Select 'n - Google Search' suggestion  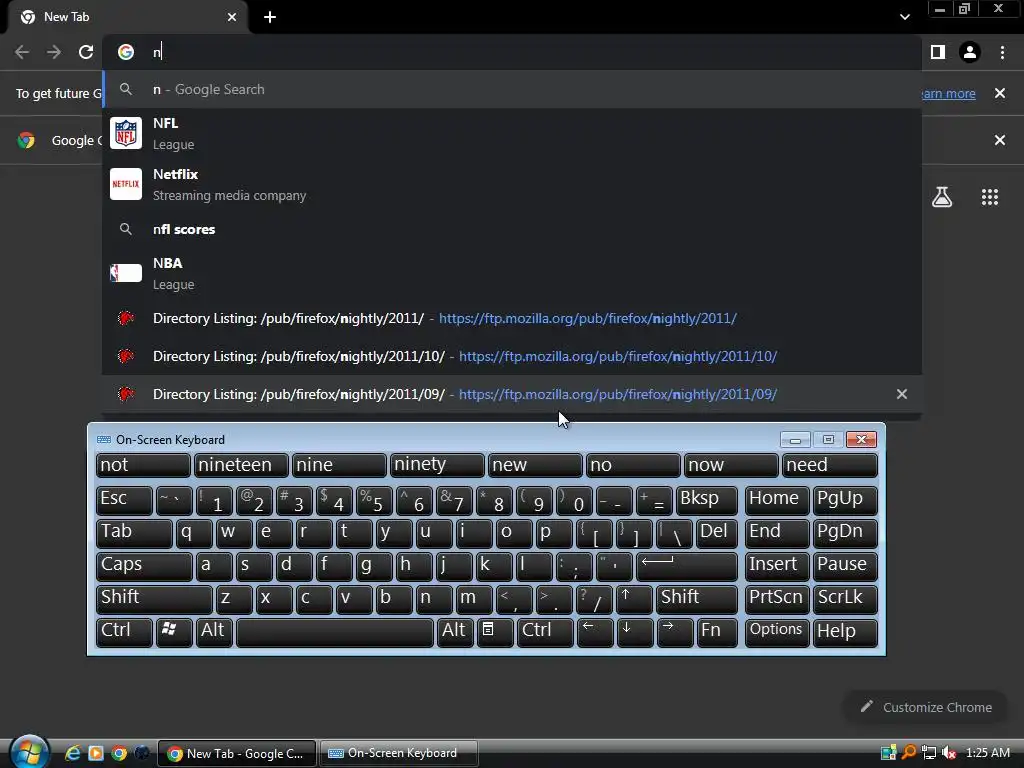pos(512,89)
